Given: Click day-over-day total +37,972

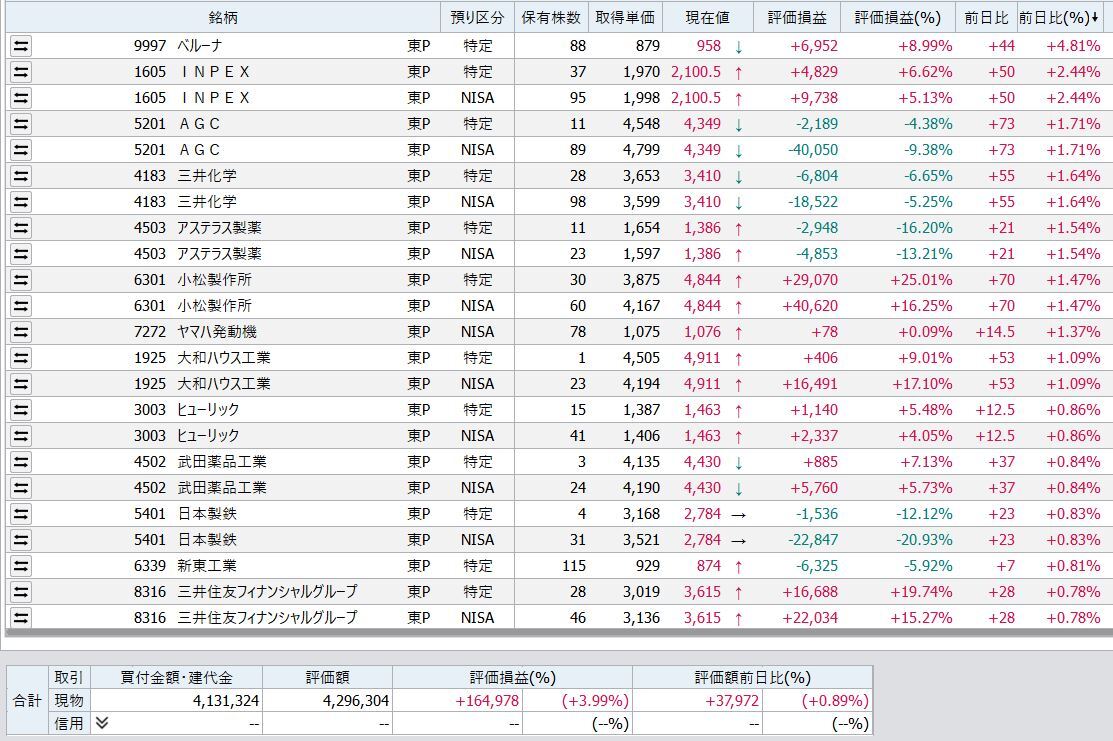Looking at the screenshot, I should pyautogui.click(x=732, y=701).
